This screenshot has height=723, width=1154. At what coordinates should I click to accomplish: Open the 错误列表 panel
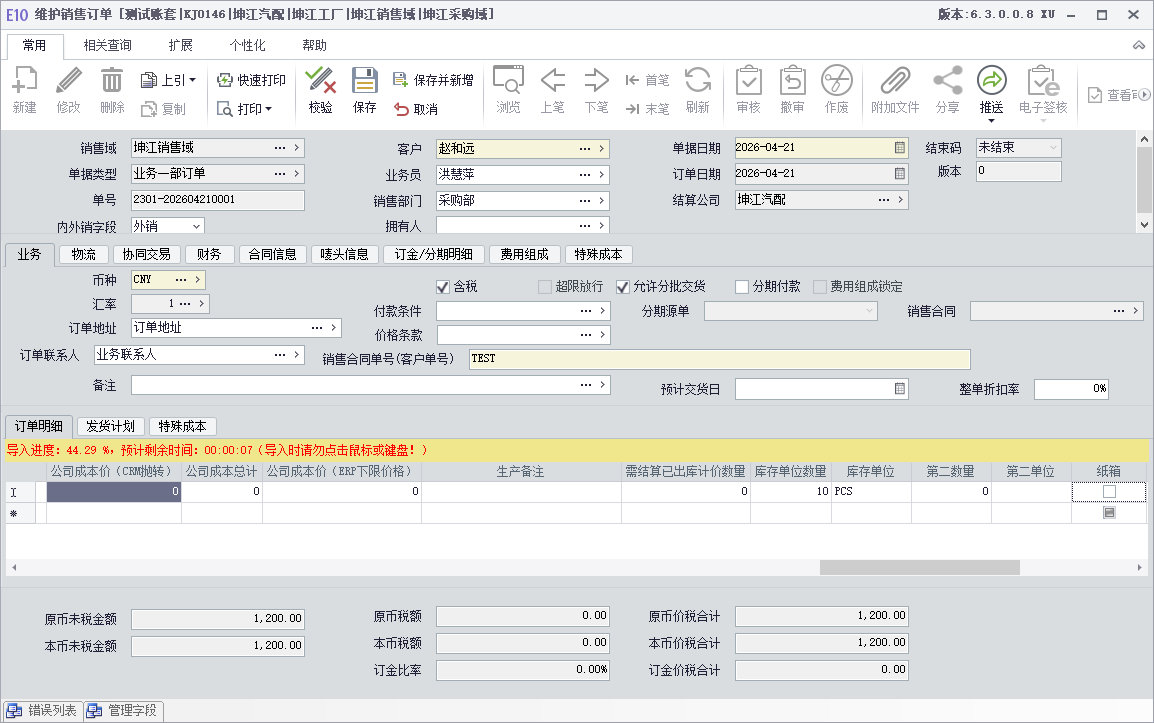pyautogui.click(x=43, y=710)
